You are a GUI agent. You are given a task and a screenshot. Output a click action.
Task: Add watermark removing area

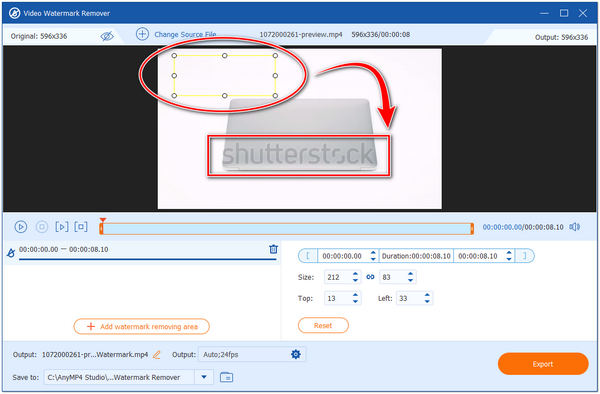(x=142, y=326)
